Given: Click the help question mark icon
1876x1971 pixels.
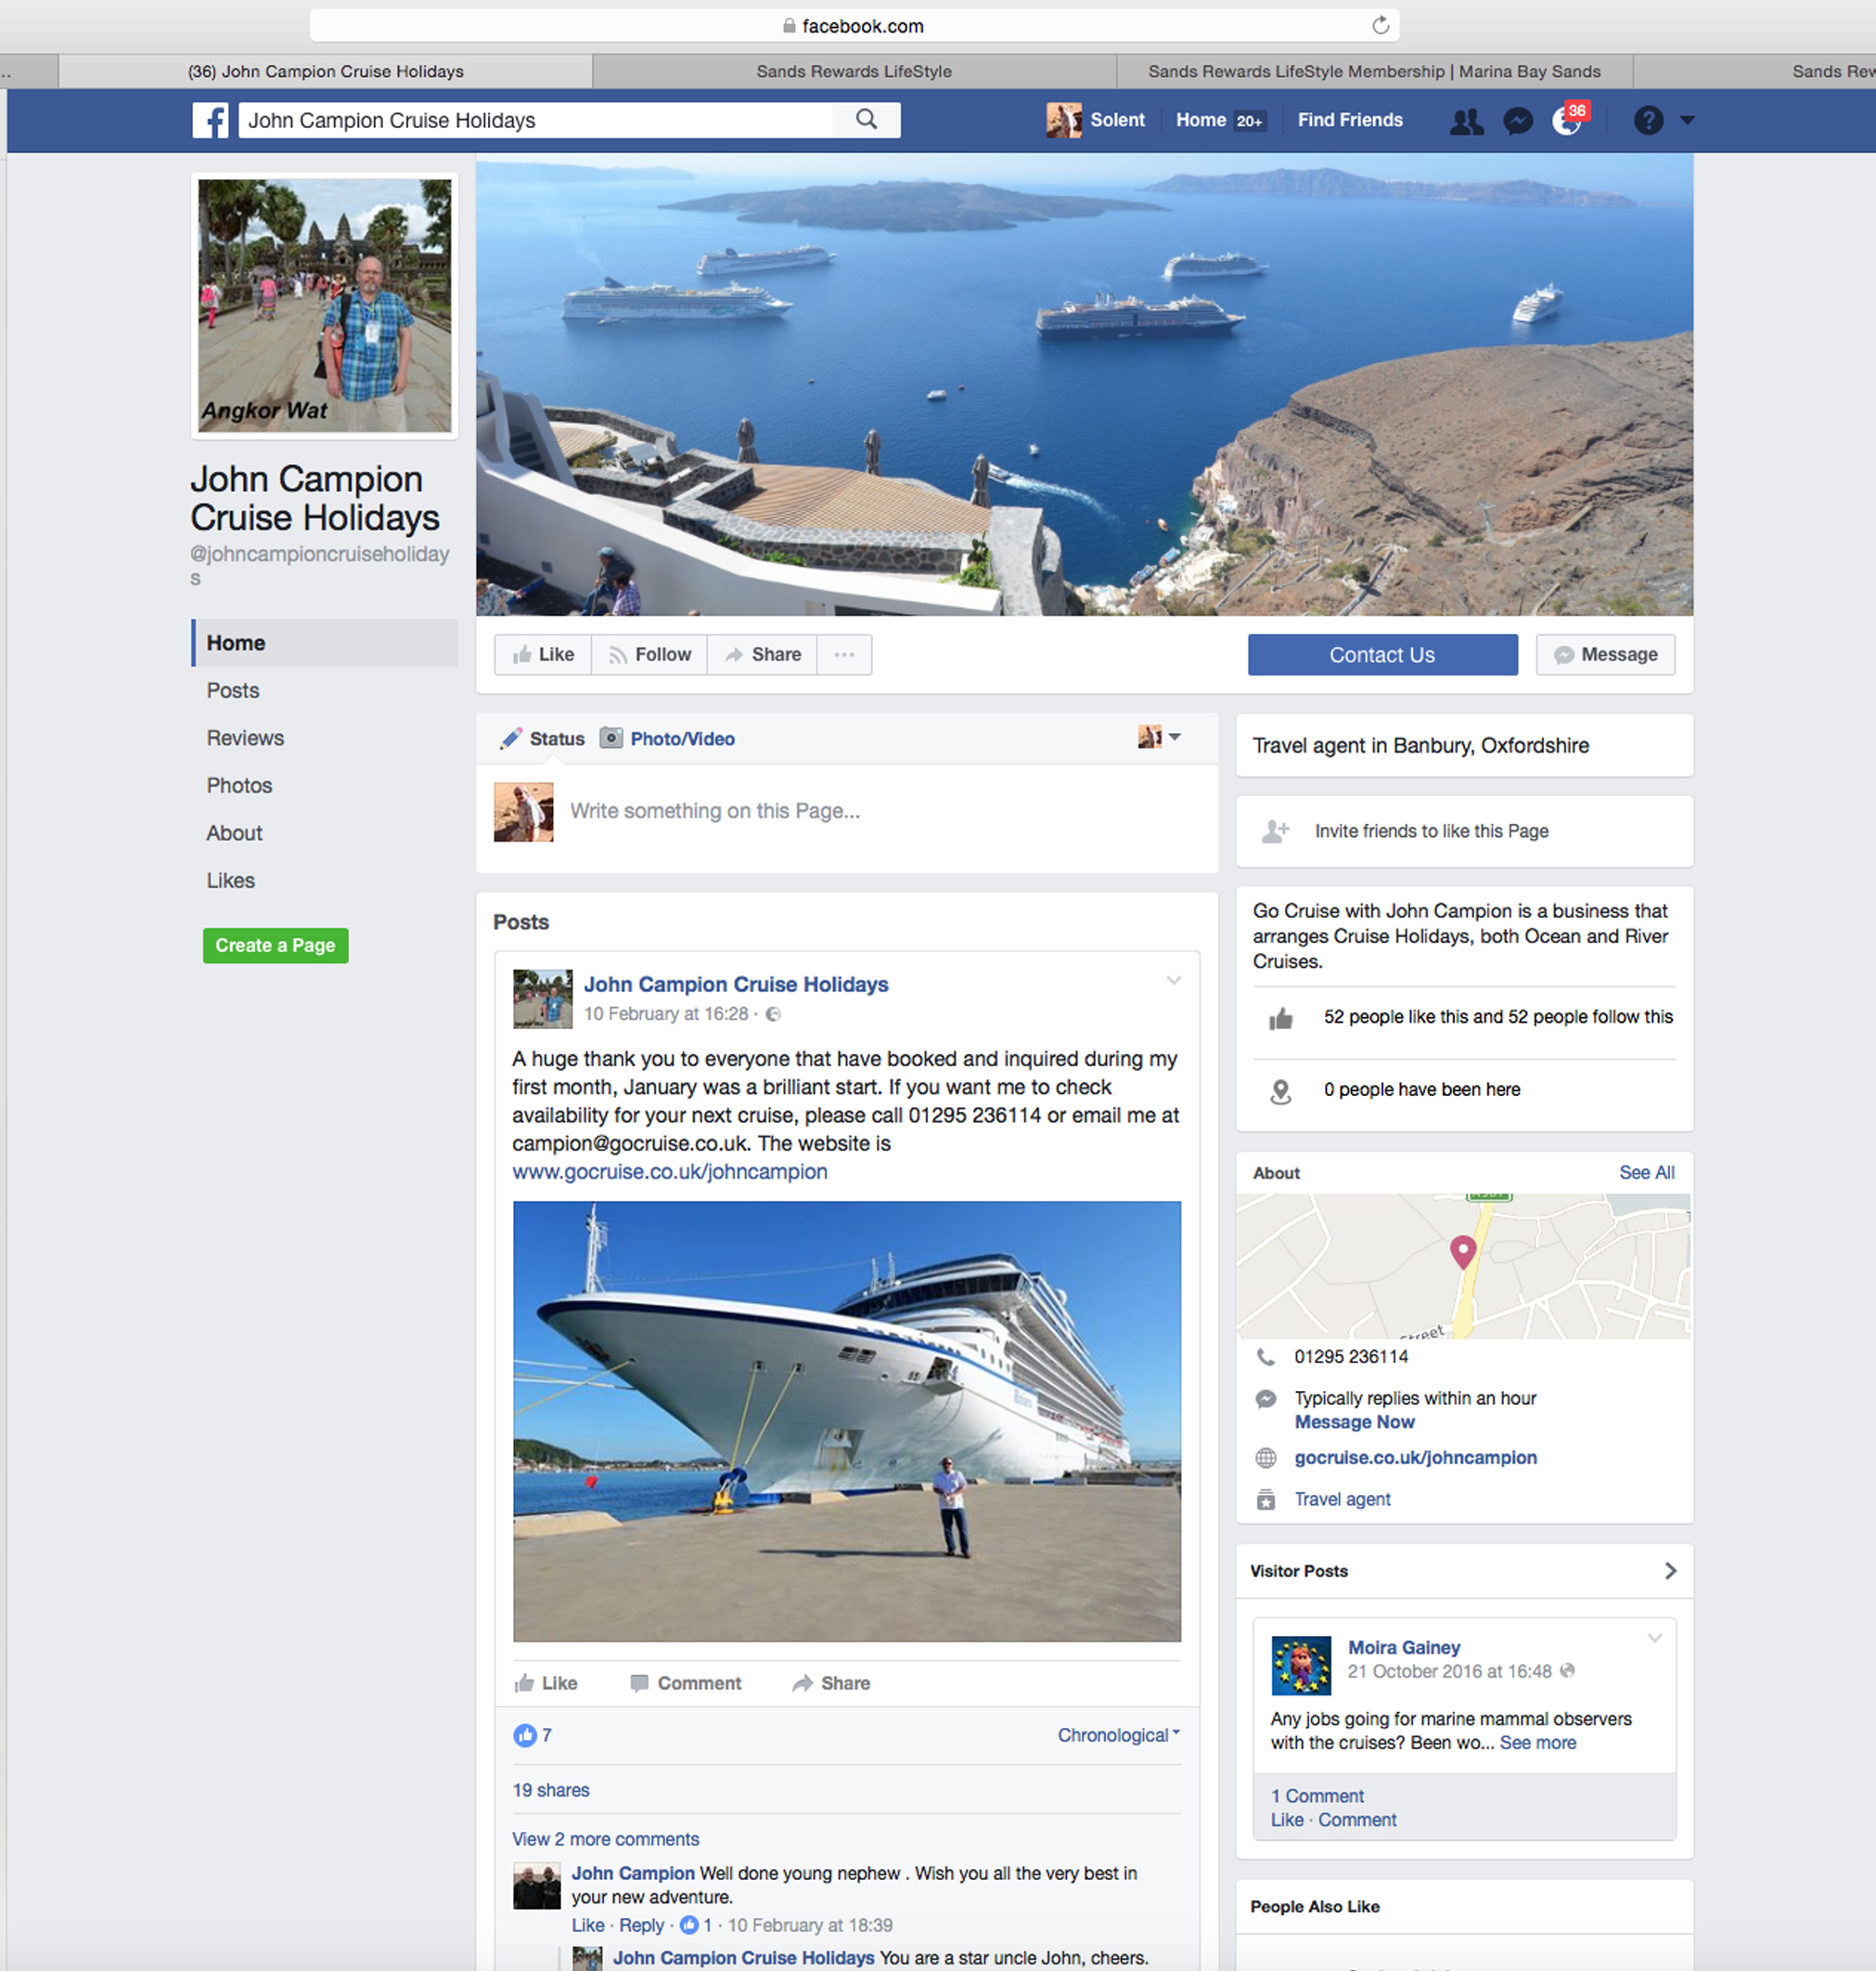Looking at the screenshot, I should coord(1648,121).
